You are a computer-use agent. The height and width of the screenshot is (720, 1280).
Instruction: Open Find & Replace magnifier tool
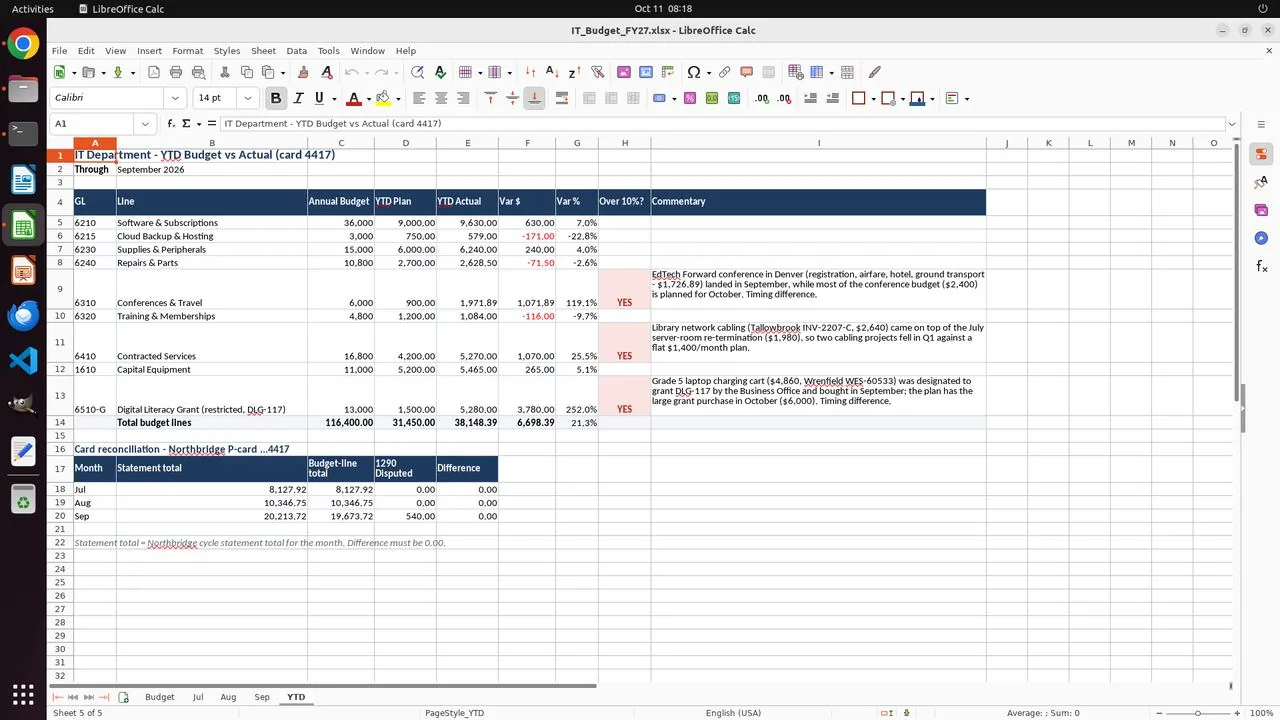pos(417,72)
